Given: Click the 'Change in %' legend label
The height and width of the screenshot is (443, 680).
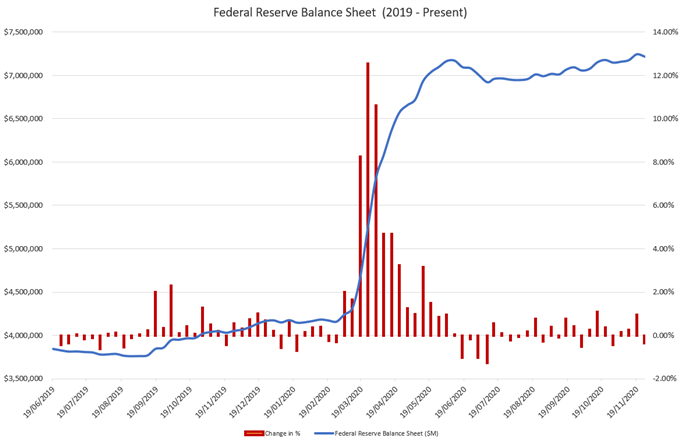Looking at the screenshot, I should point(282,433).
